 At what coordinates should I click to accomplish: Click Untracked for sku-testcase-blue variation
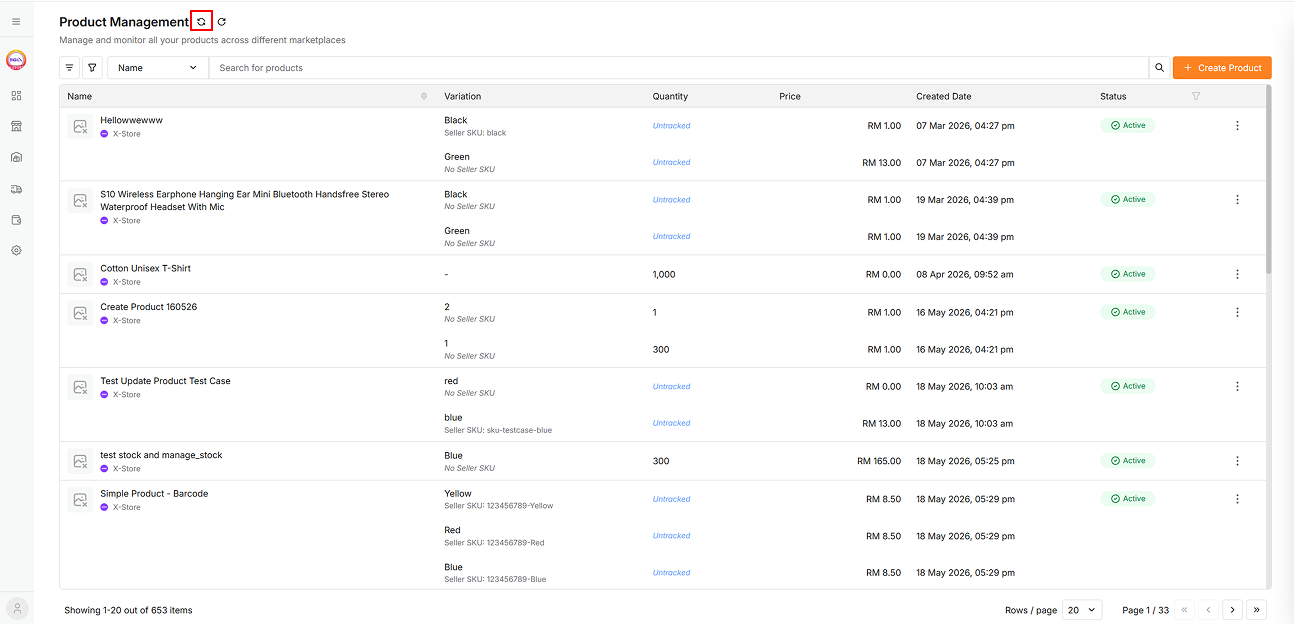tap(672, 423)
